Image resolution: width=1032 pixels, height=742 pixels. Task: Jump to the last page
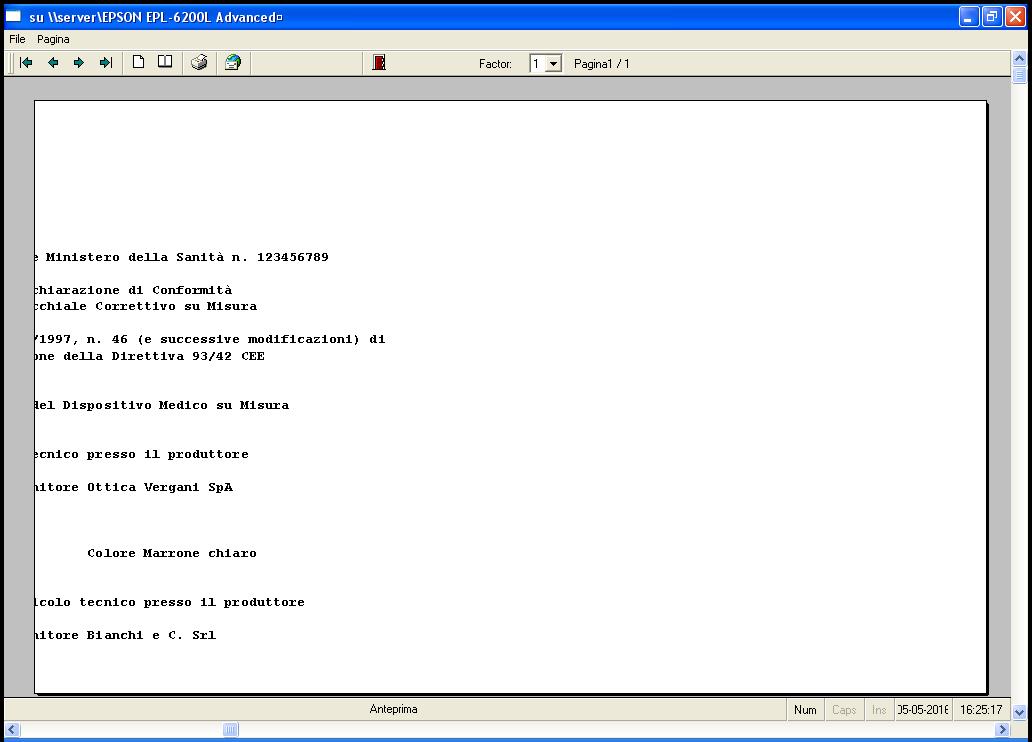click(105, 63)
